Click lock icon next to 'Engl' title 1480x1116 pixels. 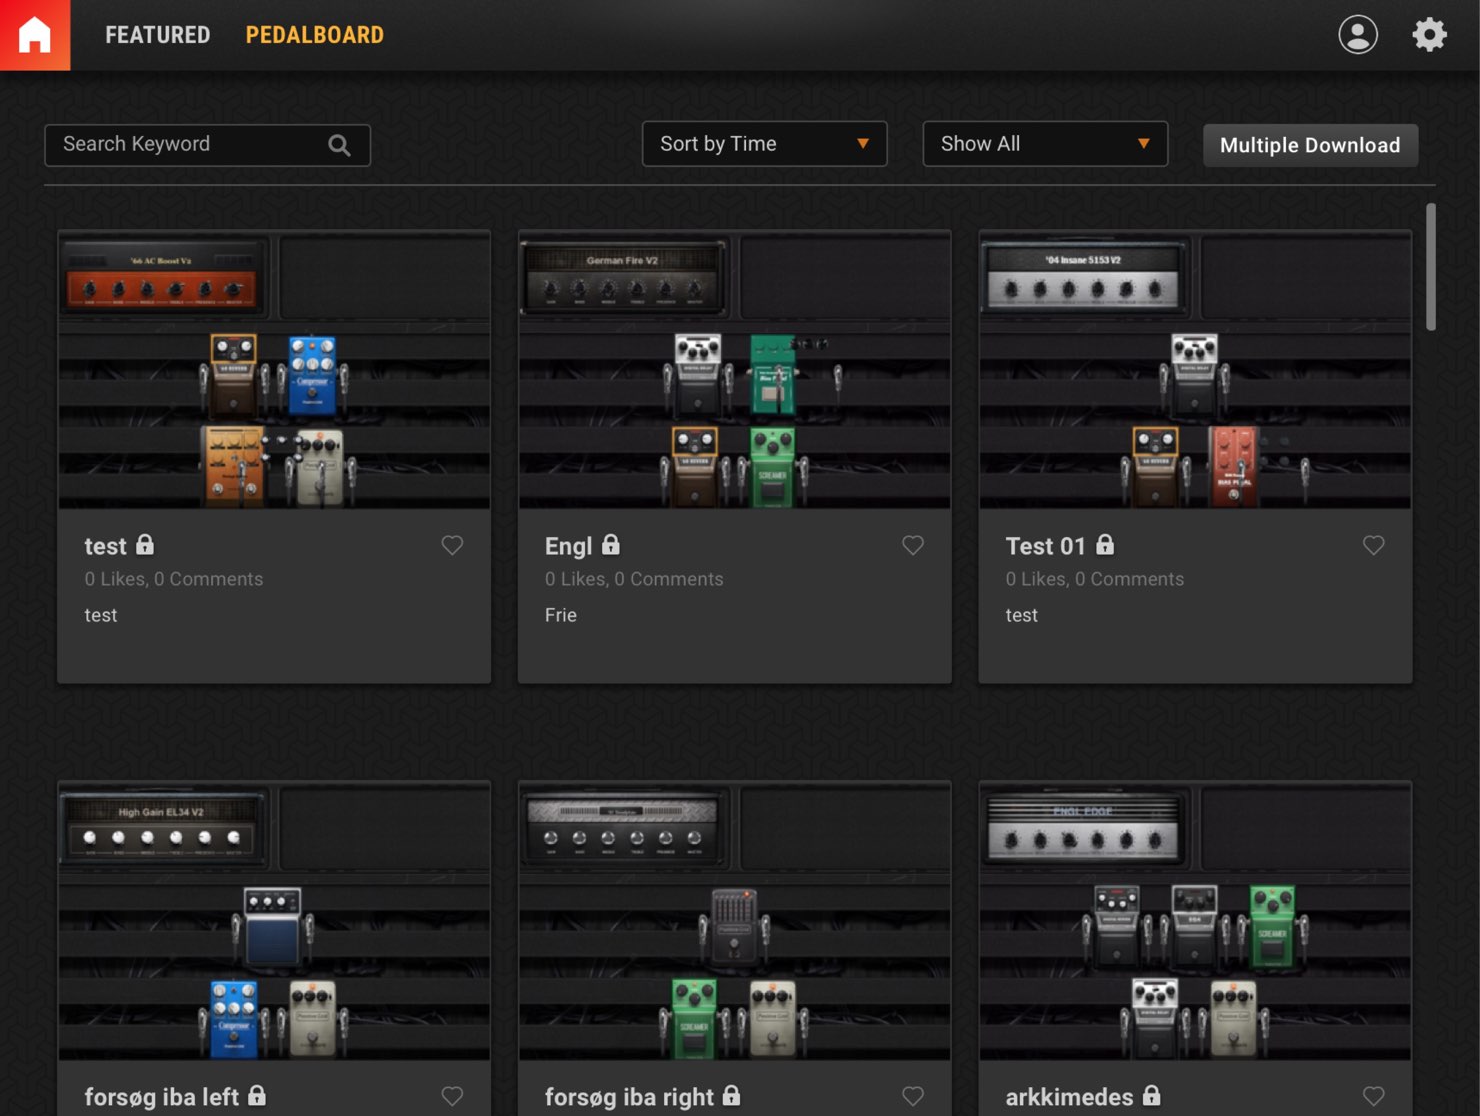click(x=611, y=544)
